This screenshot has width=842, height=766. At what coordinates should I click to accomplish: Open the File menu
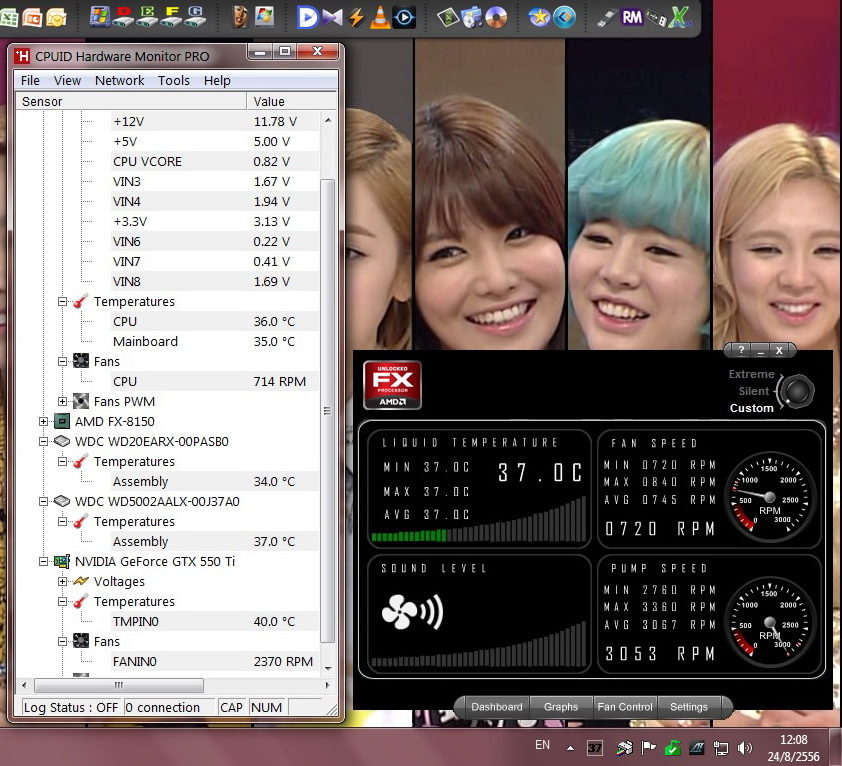tap(30, 81)
